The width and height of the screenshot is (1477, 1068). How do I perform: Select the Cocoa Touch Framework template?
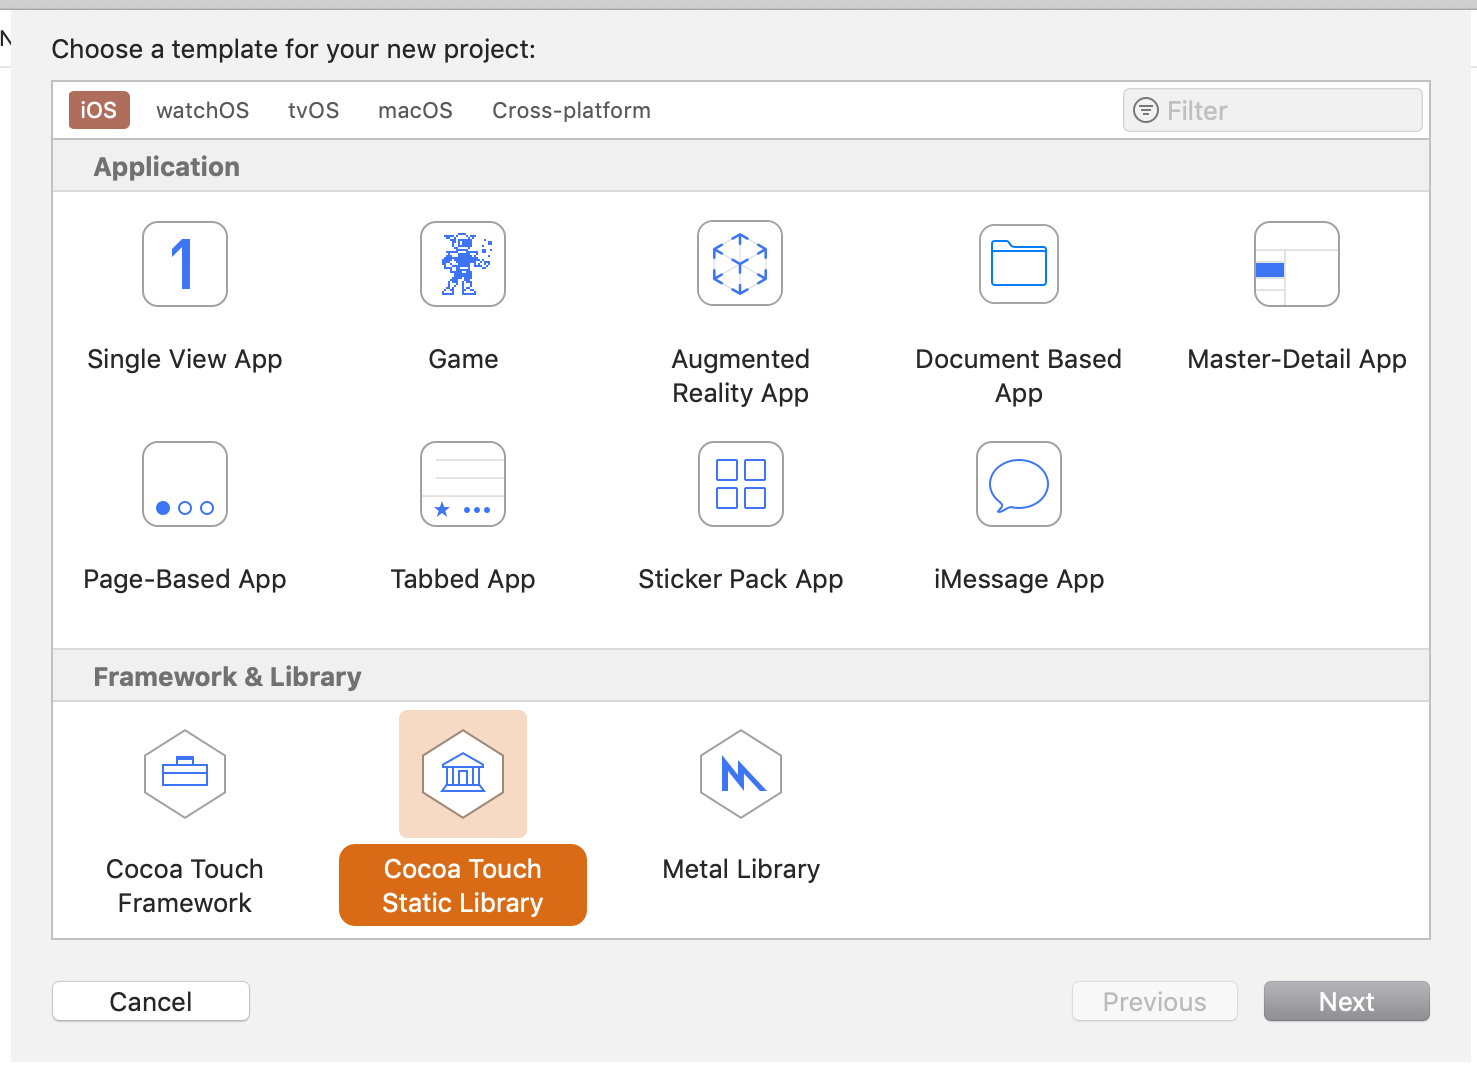(184, 774)
